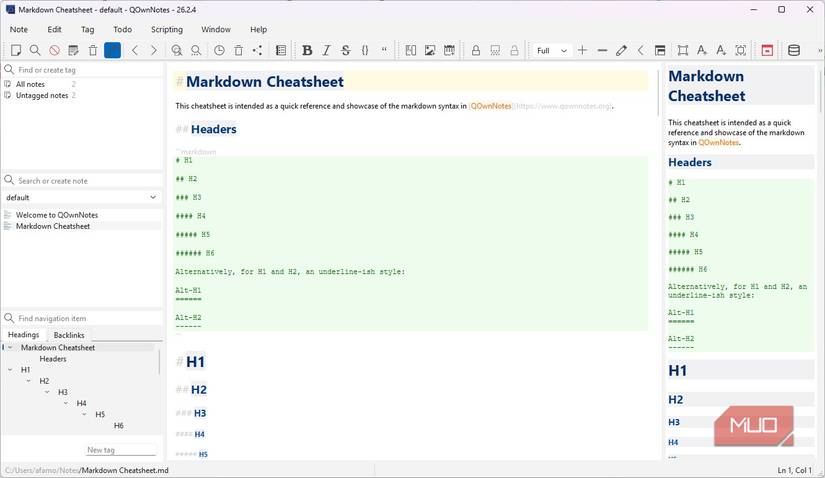Open the Todo menu
Screen dimensions: 825x478
coord(123,29)
